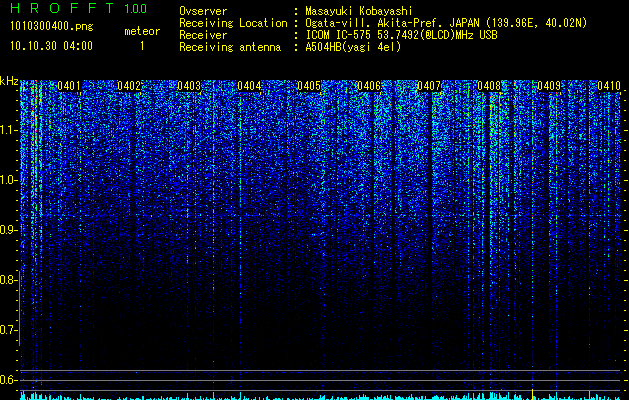Viewport: 629px width, 400px height.
Task: Click the Ovserver label
Action: pyautogui.click(x=203, y=11)
